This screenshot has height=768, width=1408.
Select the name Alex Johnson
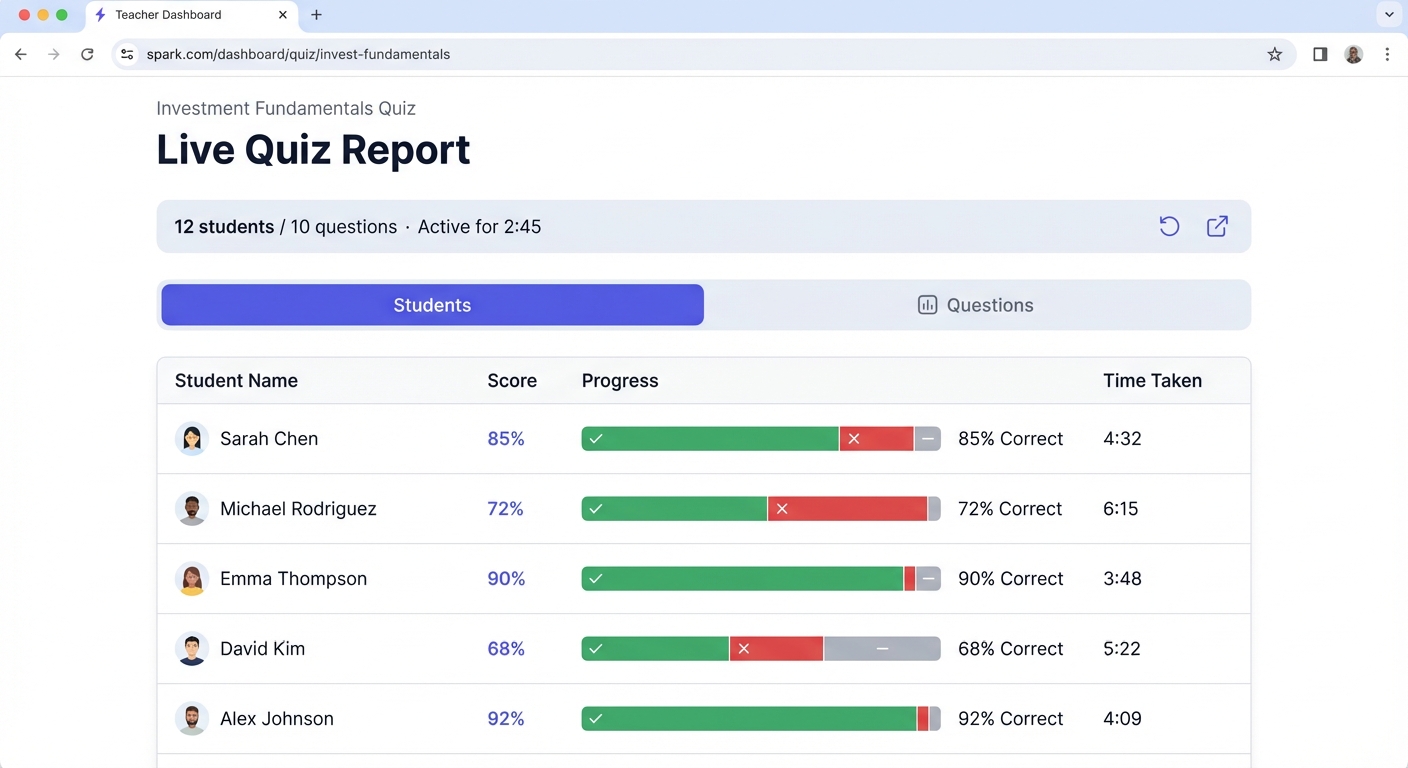click(x=277, y=719)
